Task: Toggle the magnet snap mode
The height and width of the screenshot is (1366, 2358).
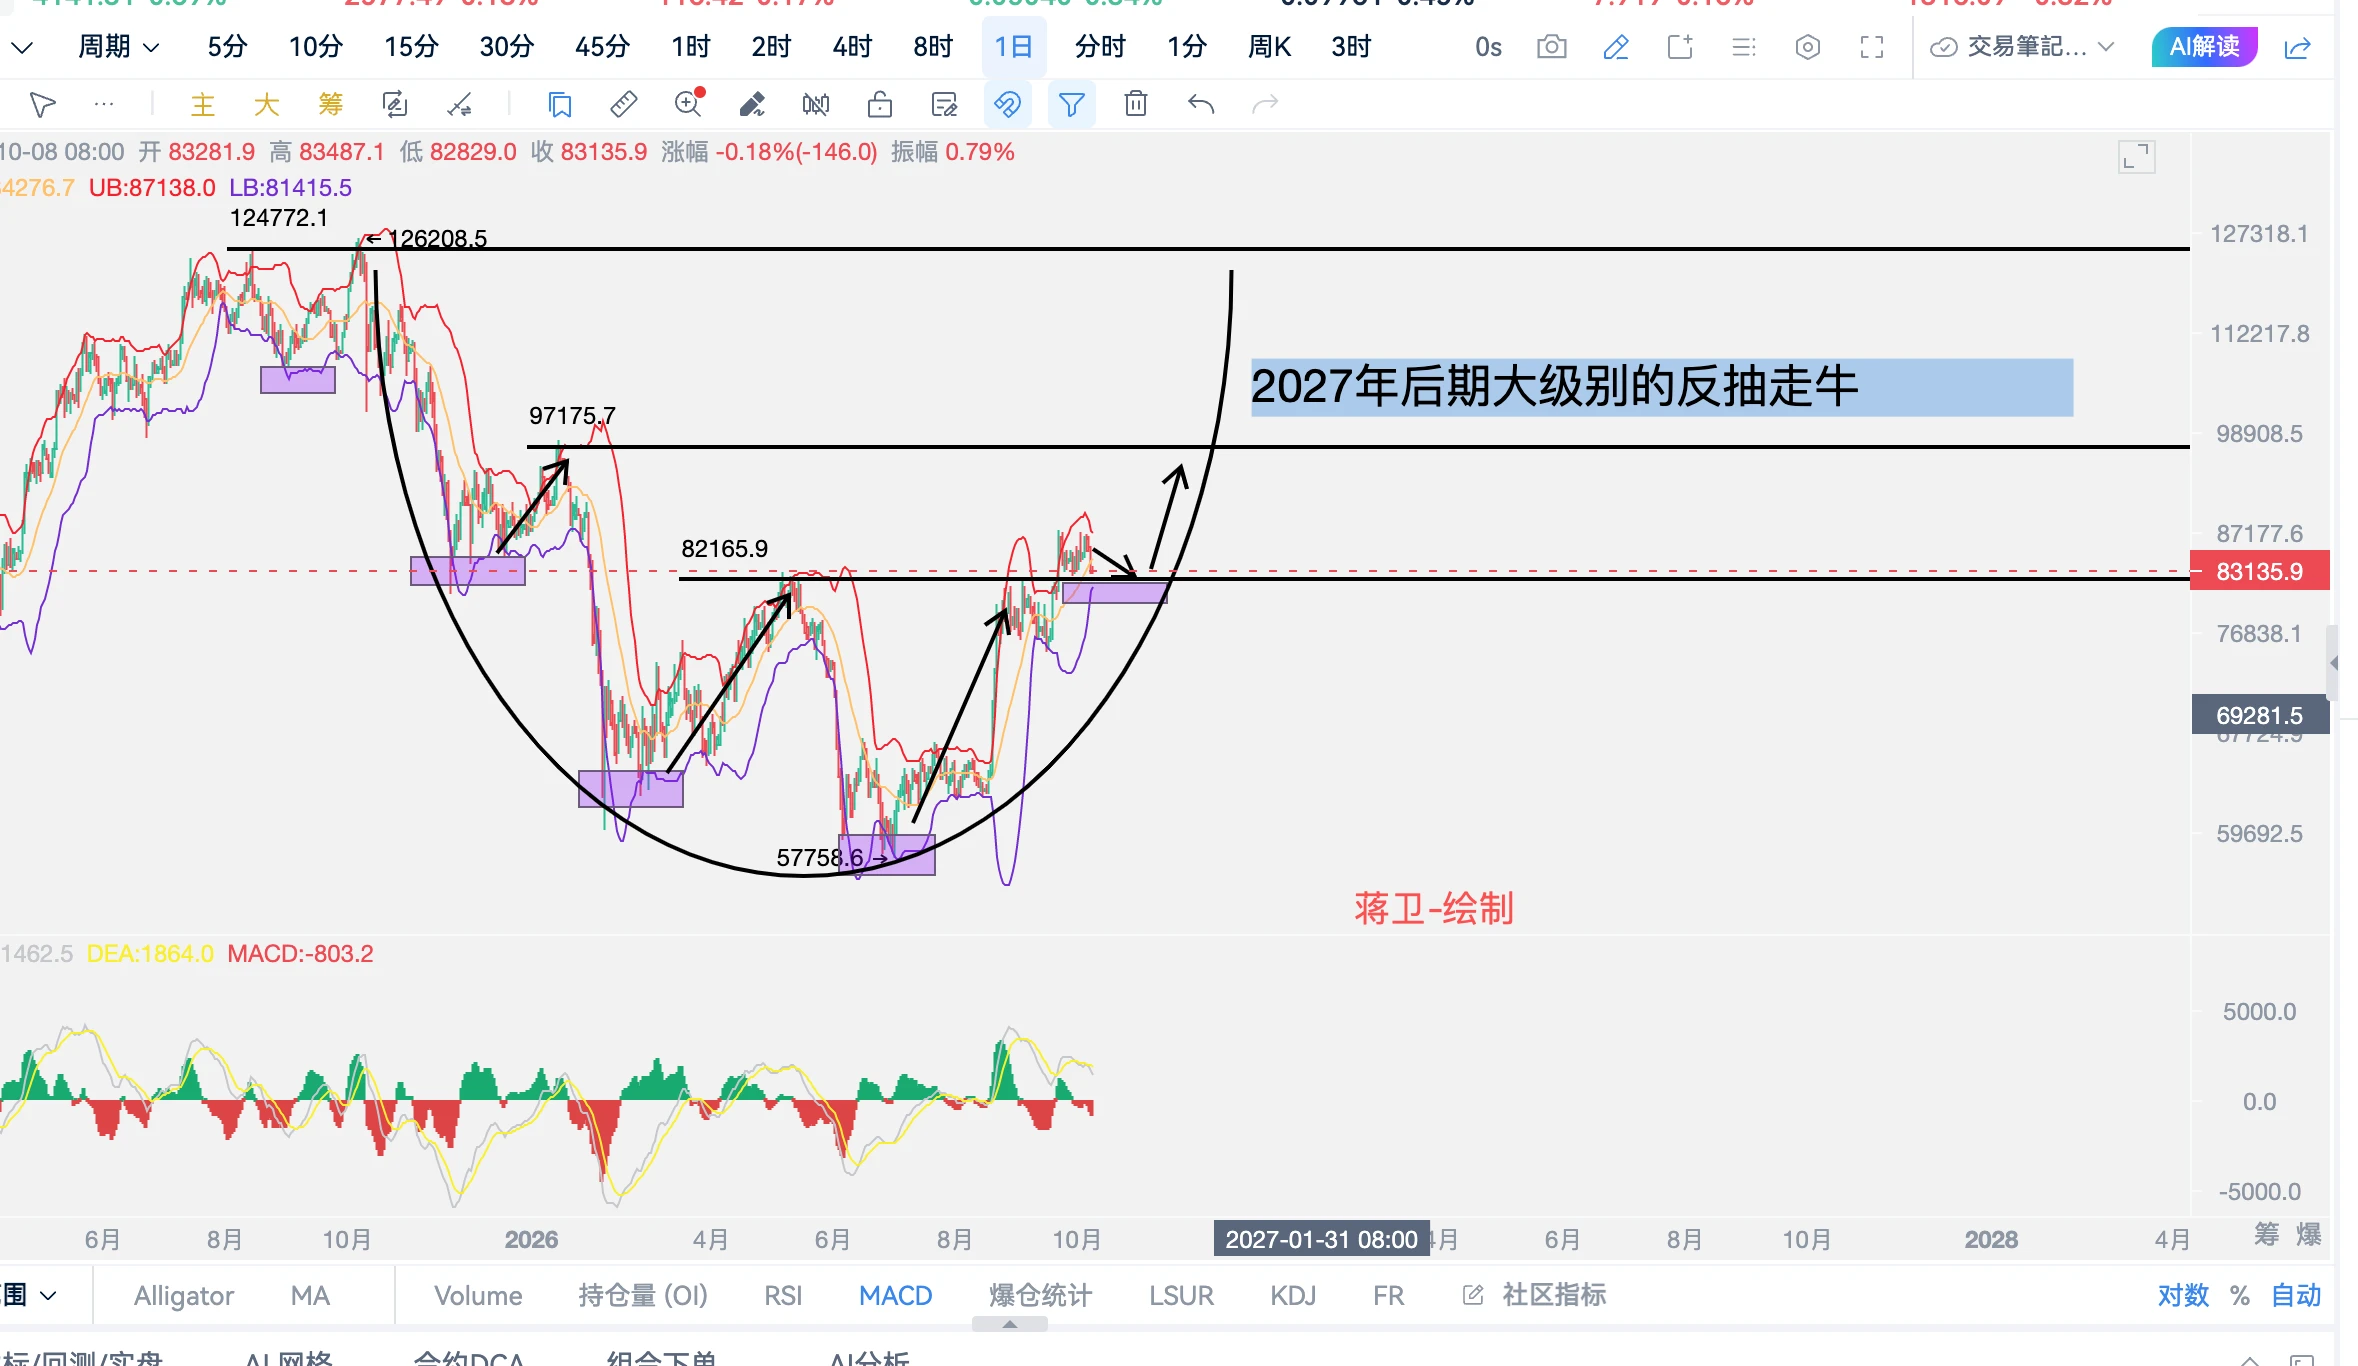Action: (x=1008, y=104)
